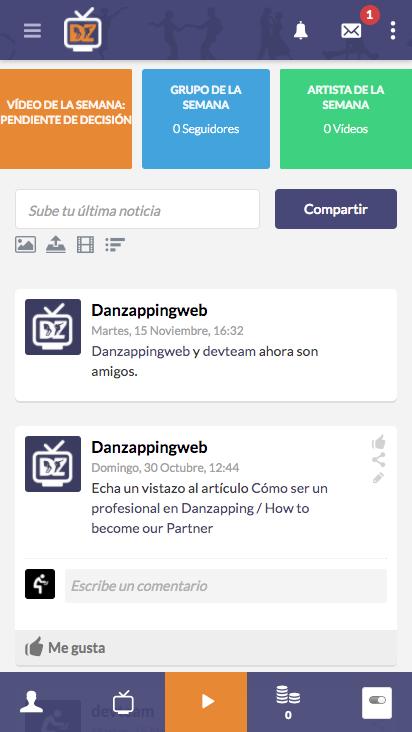Open Danzappingweb name on 30 Octubre post

coord(149,447)
